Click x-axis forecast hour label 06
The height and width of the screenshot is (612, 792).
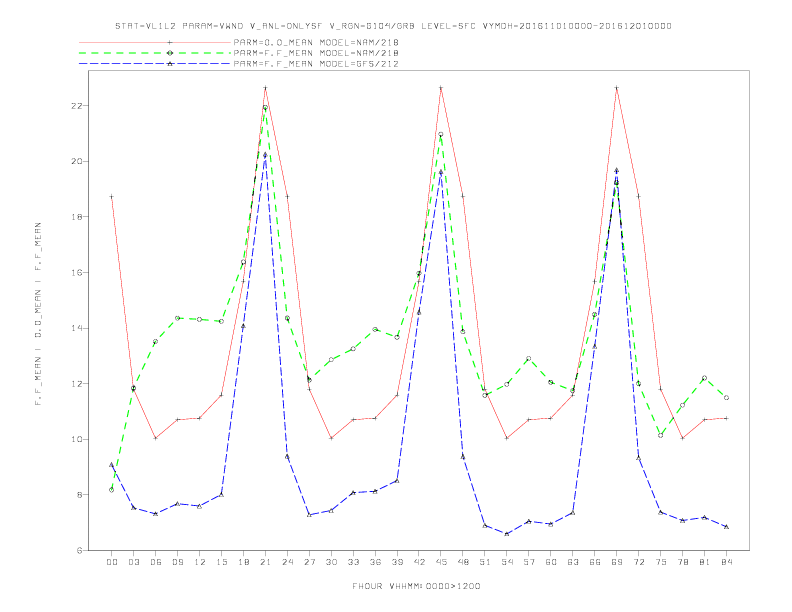point(156,562)
